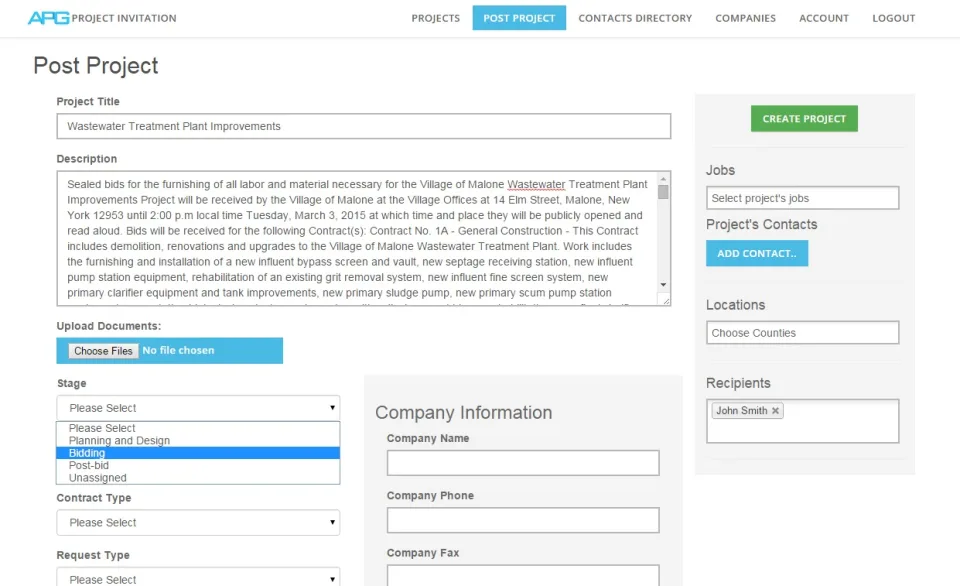
Task: Open the Contract Type dropdown
Action: (x=198, y=522)
